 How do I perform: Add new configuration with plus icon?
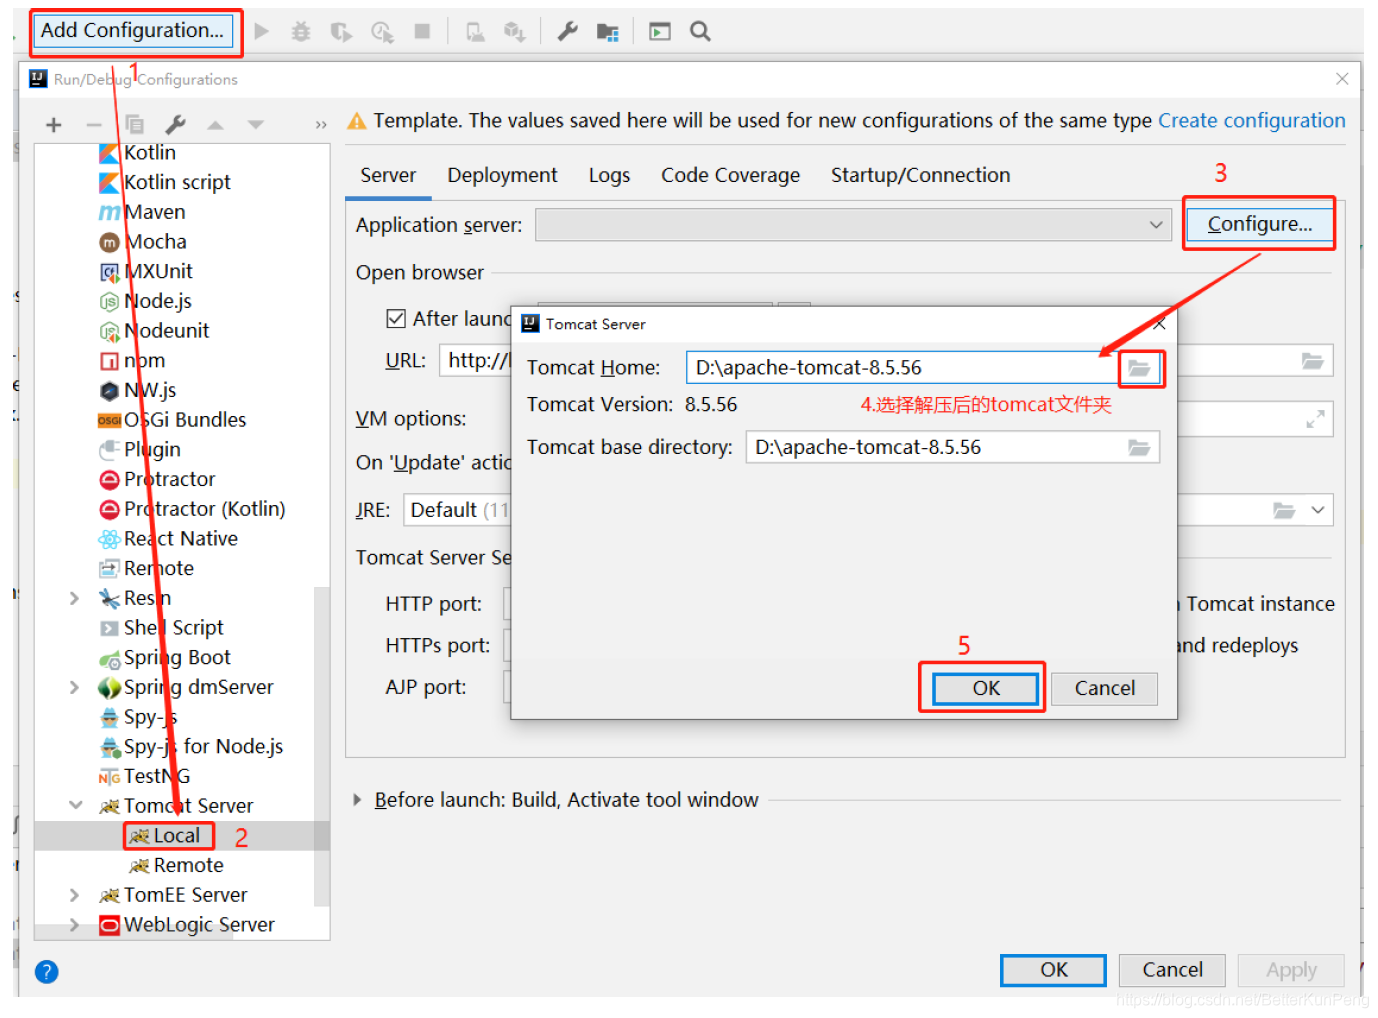pyautogui.click(x=54, y=125)
